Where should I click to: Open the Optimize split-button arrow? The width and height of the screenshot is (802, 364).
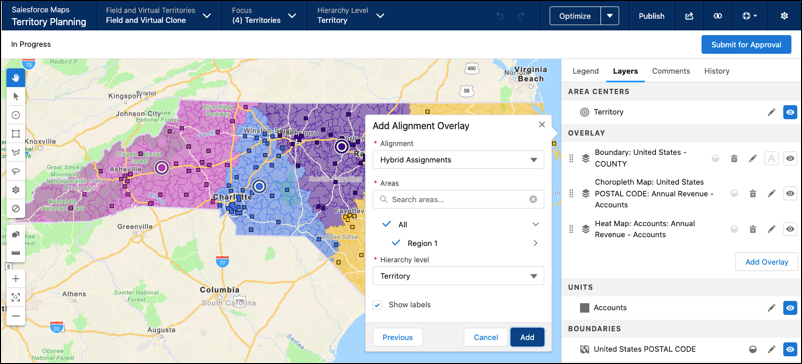(610, 16)
